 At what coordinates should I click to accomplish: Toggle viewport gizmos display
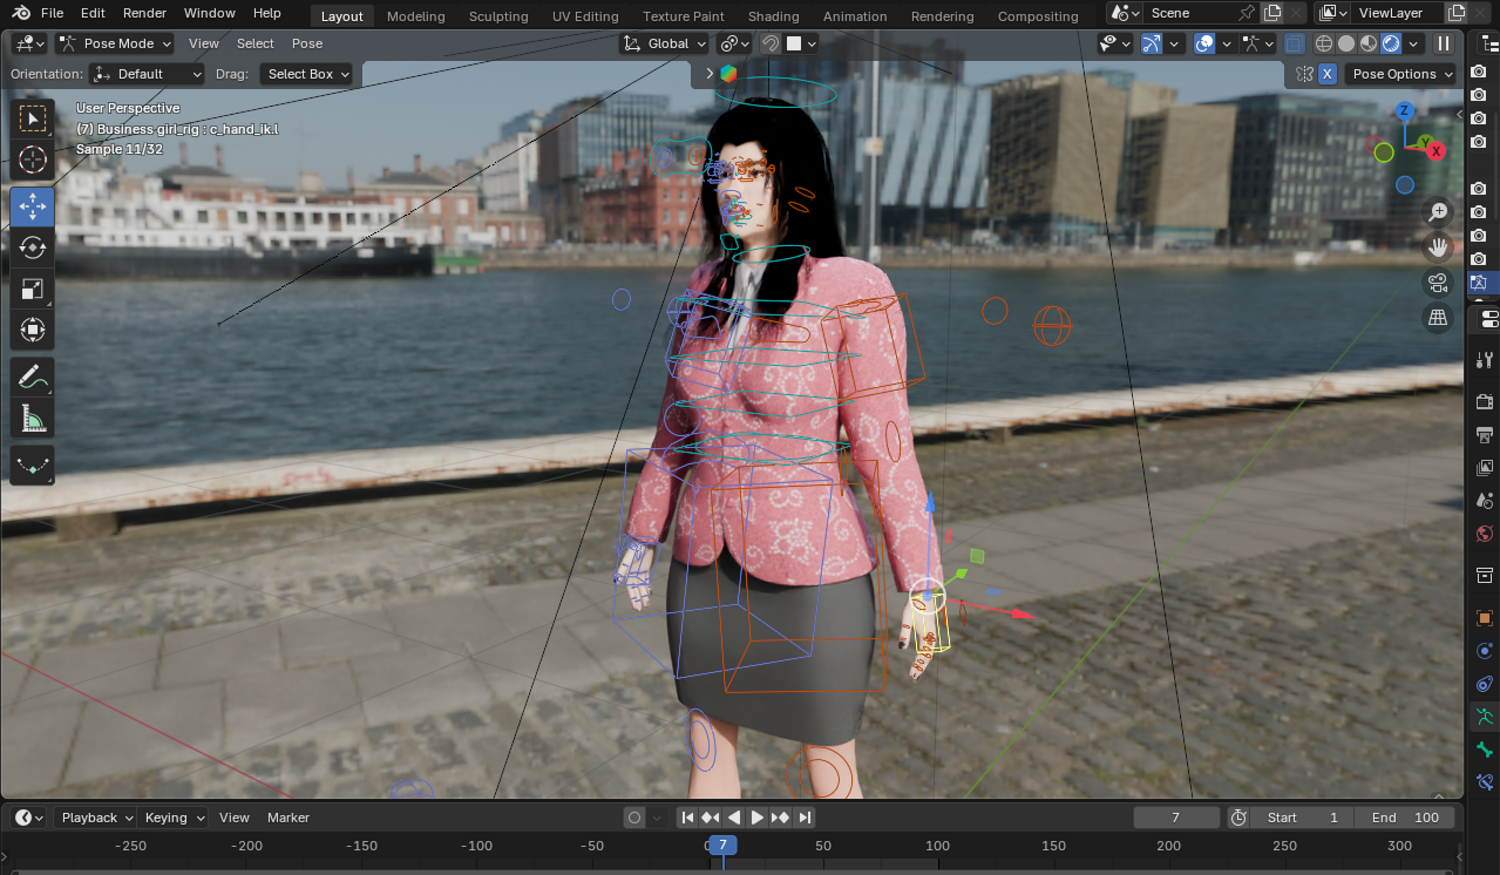(1151, 44)
